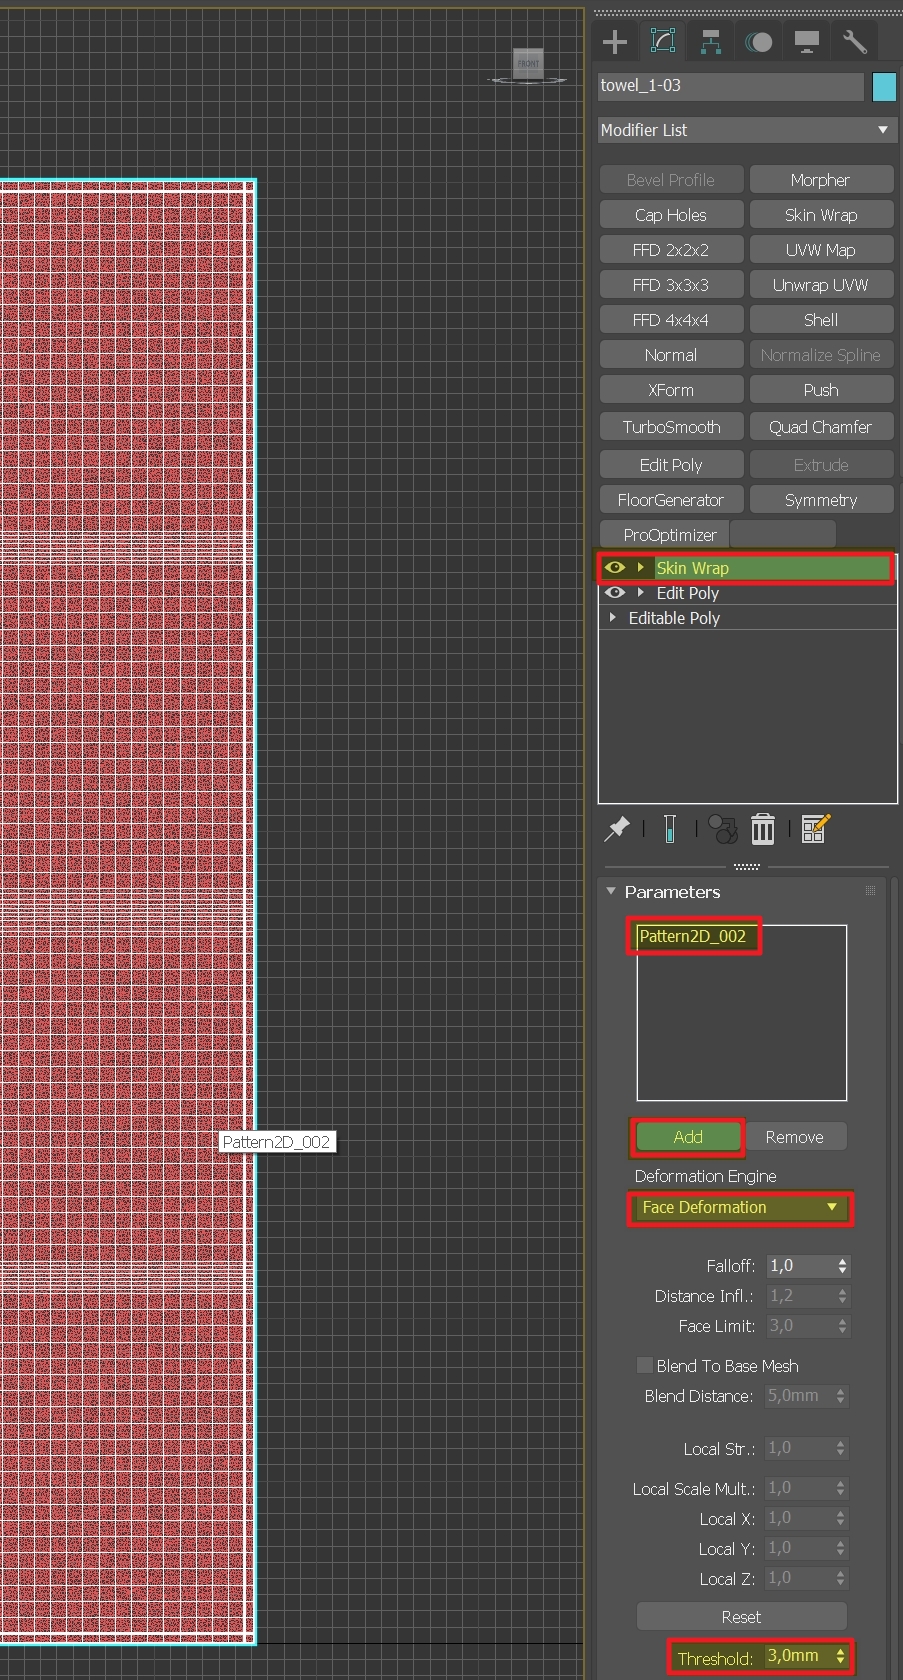Enable Blend To Base Mesh checkbox

point(645,1365)
